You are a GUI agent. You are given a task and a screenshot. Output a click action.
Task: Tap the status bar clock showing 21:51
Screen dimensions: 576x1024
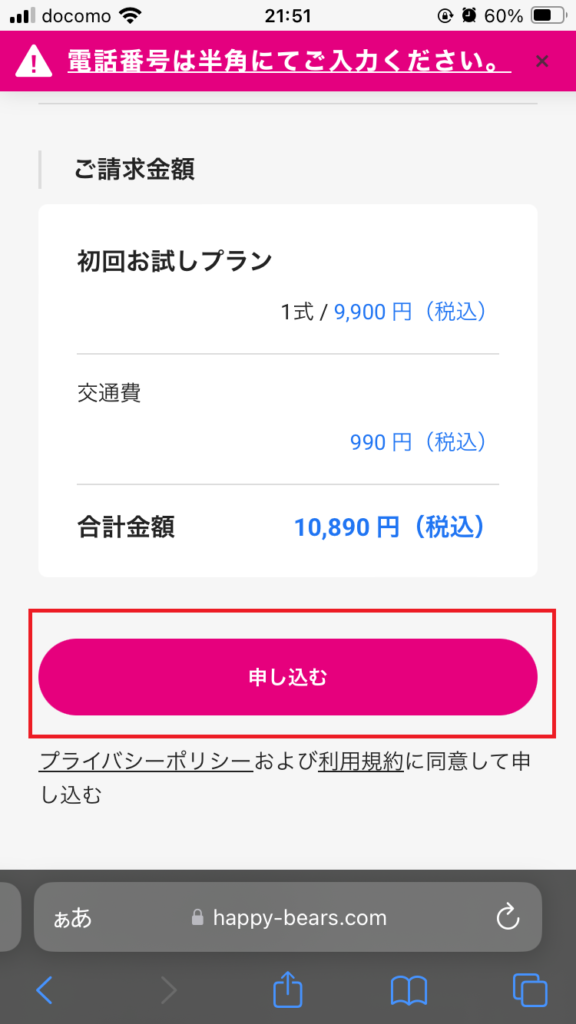click(x=287, y=16)
